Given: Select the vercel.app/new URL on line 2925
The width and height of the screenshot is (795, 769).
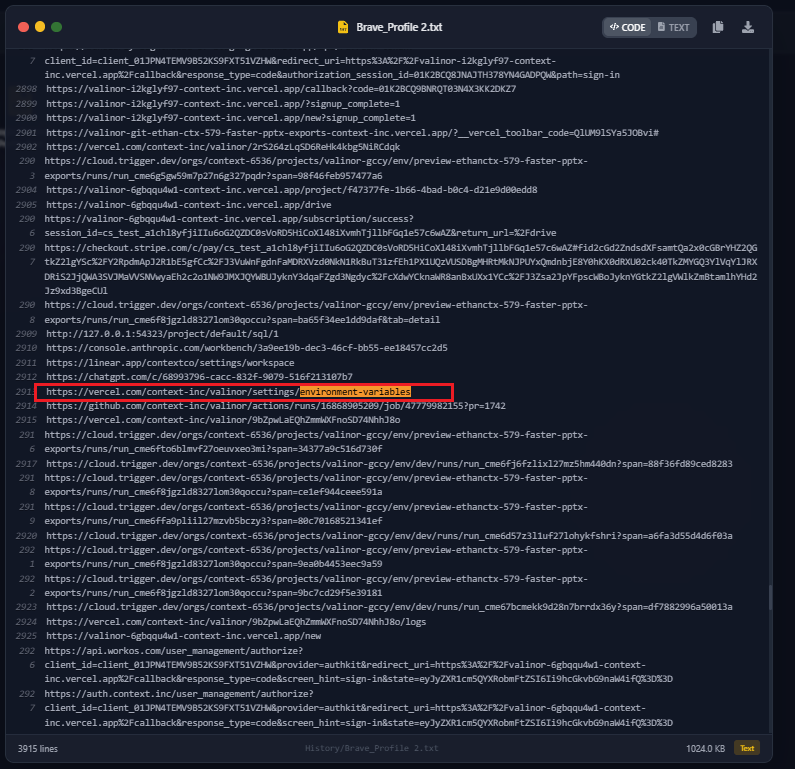Looking at the screenshot, I should [x=184, y=636].
